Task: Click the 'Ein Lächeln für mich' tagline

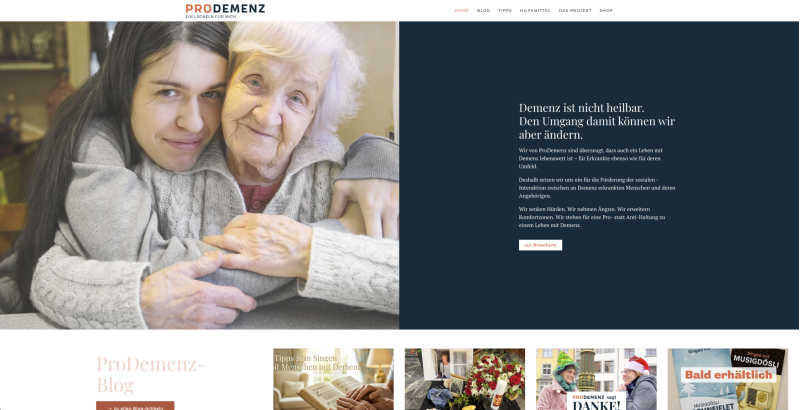Action: tap(211, 17)
